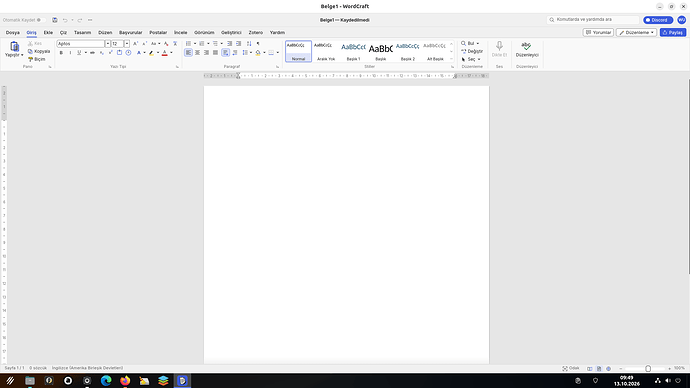Expand the Aptos font name dropdown
Image resolution: width=690 pixels, height=388 pixels.
(107, 44)
